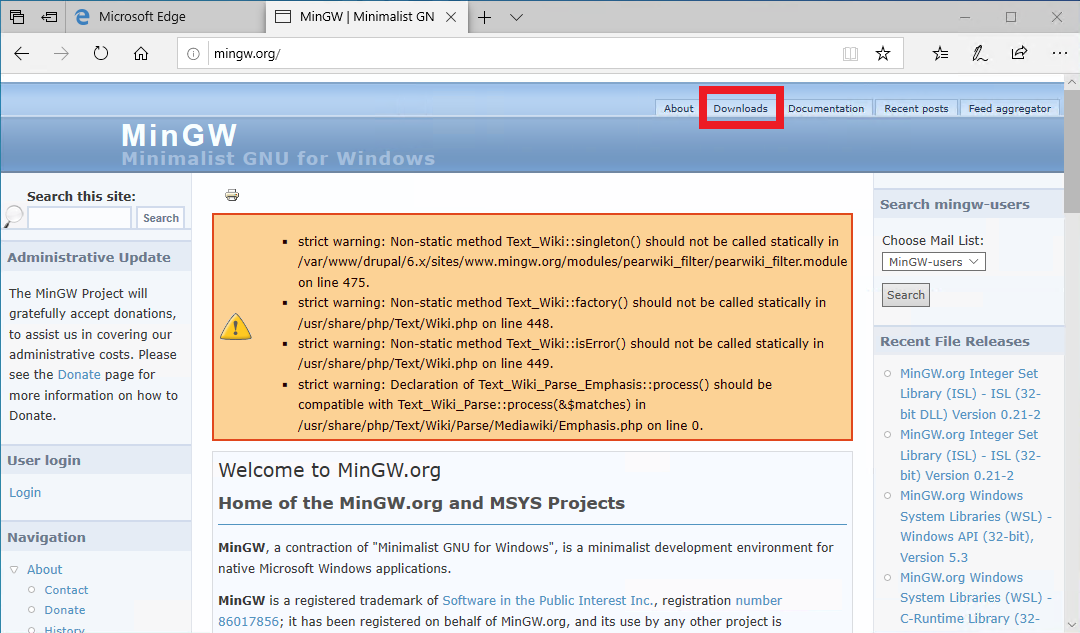Click the page vertical scrollbar thumb
The width and height of the screenshot is (1080, 633).
click(1071, 152)
